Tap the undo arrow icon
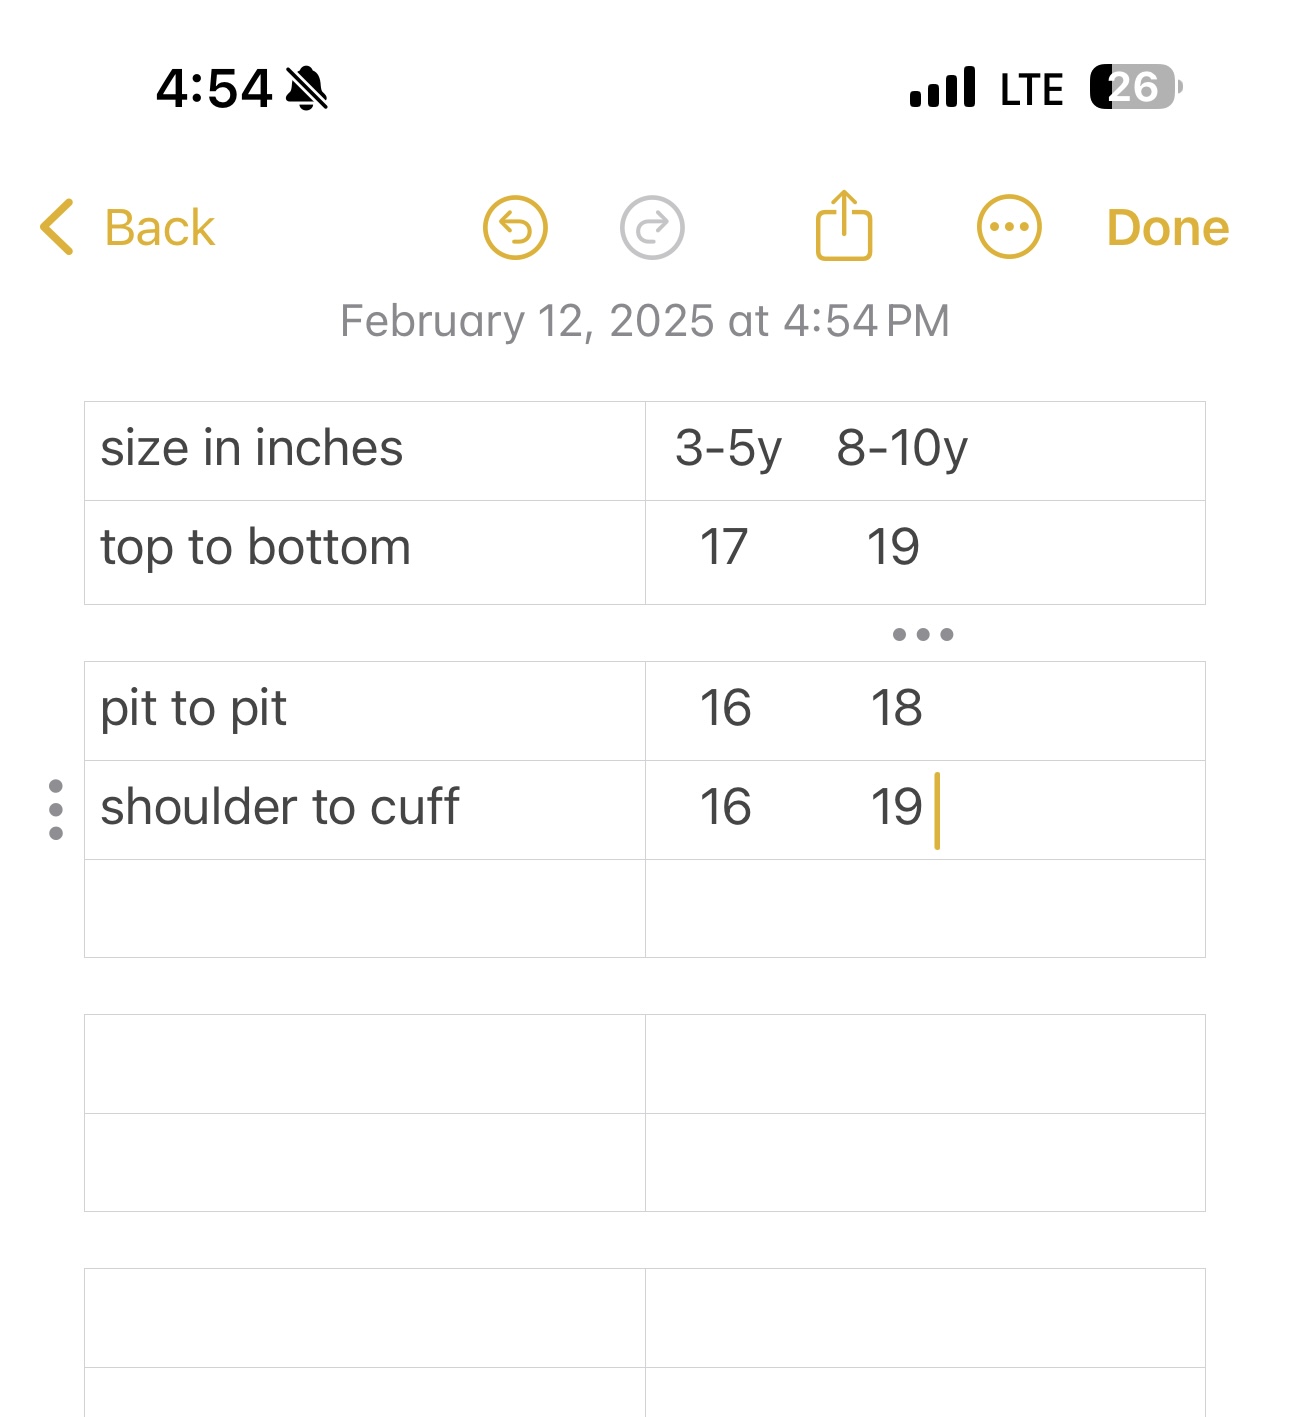 (515, 228)
